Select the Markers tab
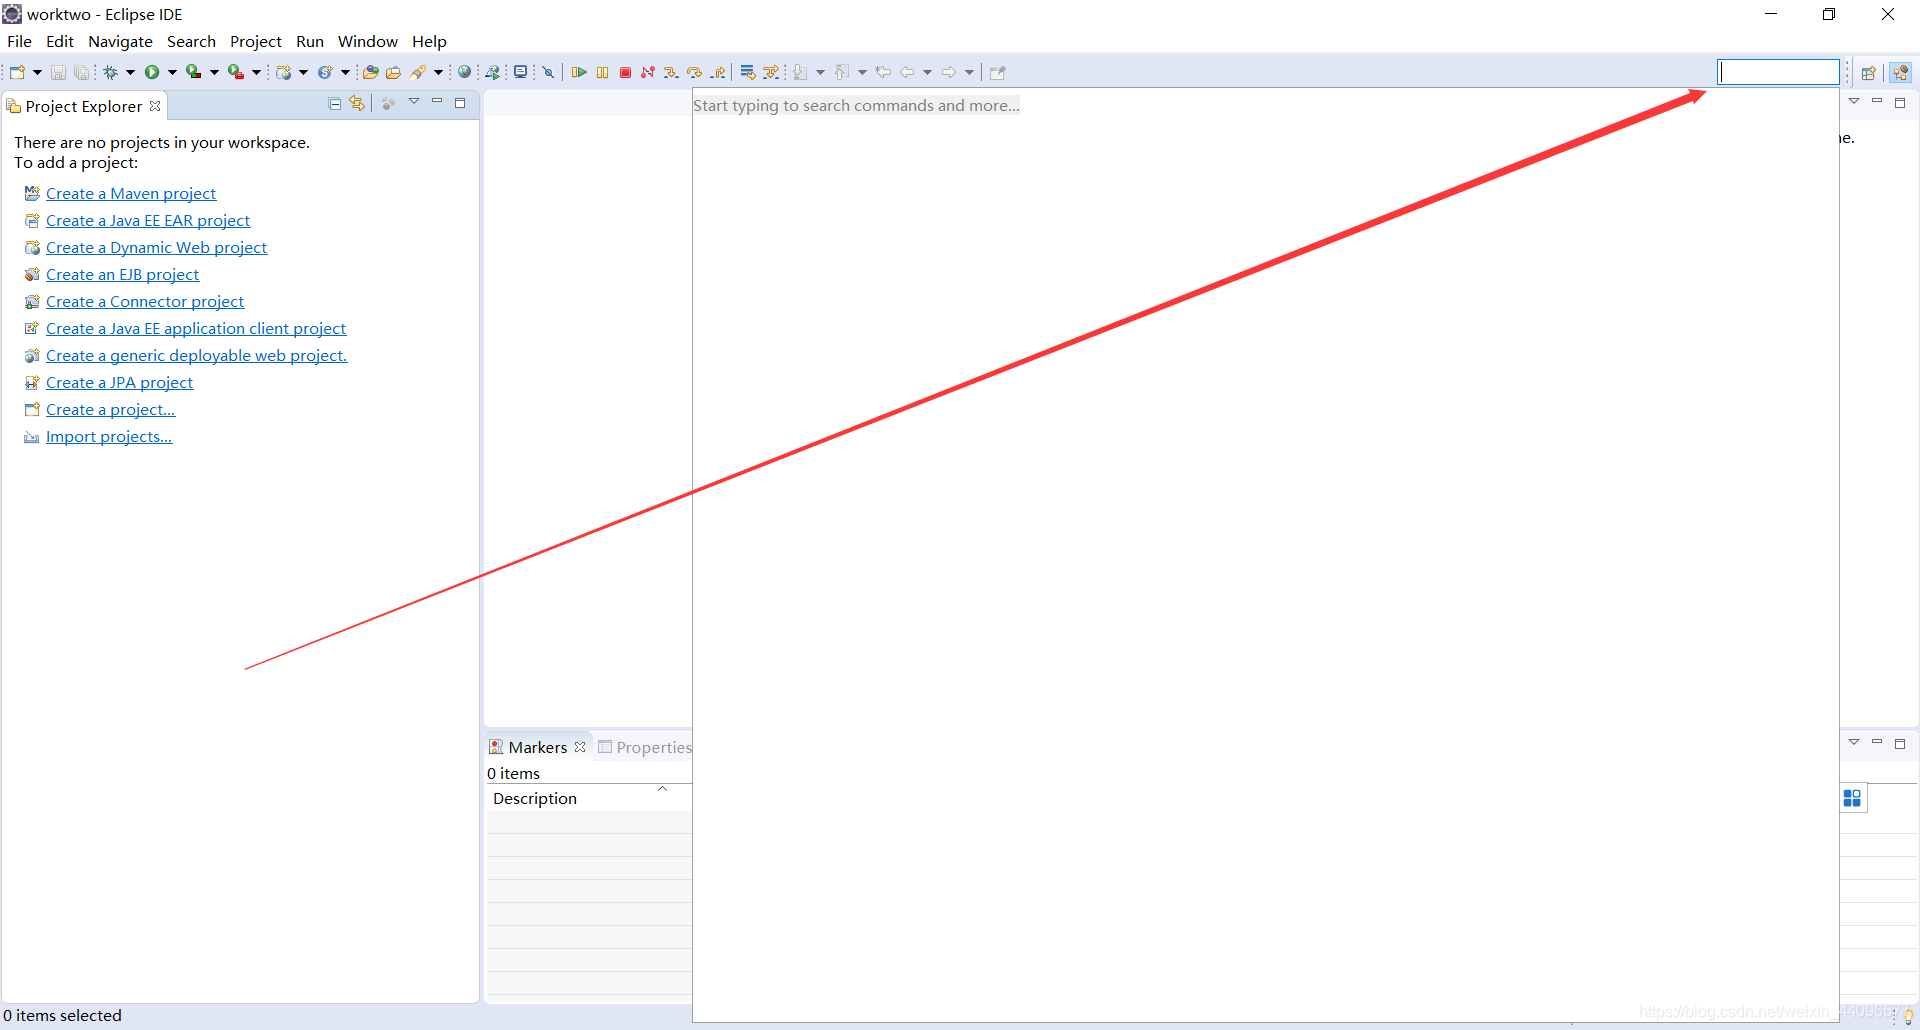Screen dimensions: 1920x1030 tap(537, 747)
